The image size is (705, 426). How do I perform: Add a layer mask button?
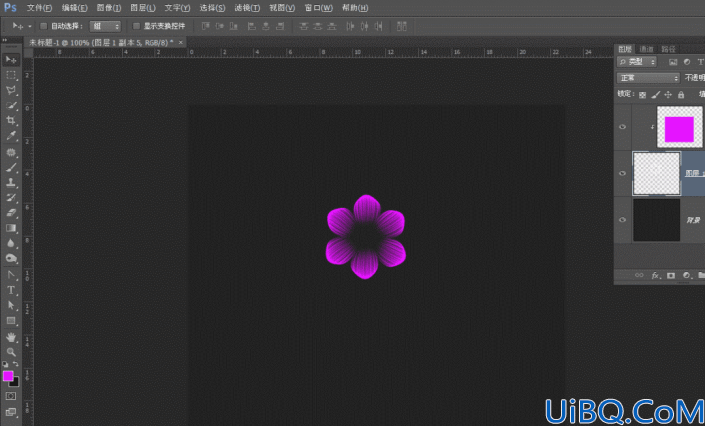tap(671, 275)
